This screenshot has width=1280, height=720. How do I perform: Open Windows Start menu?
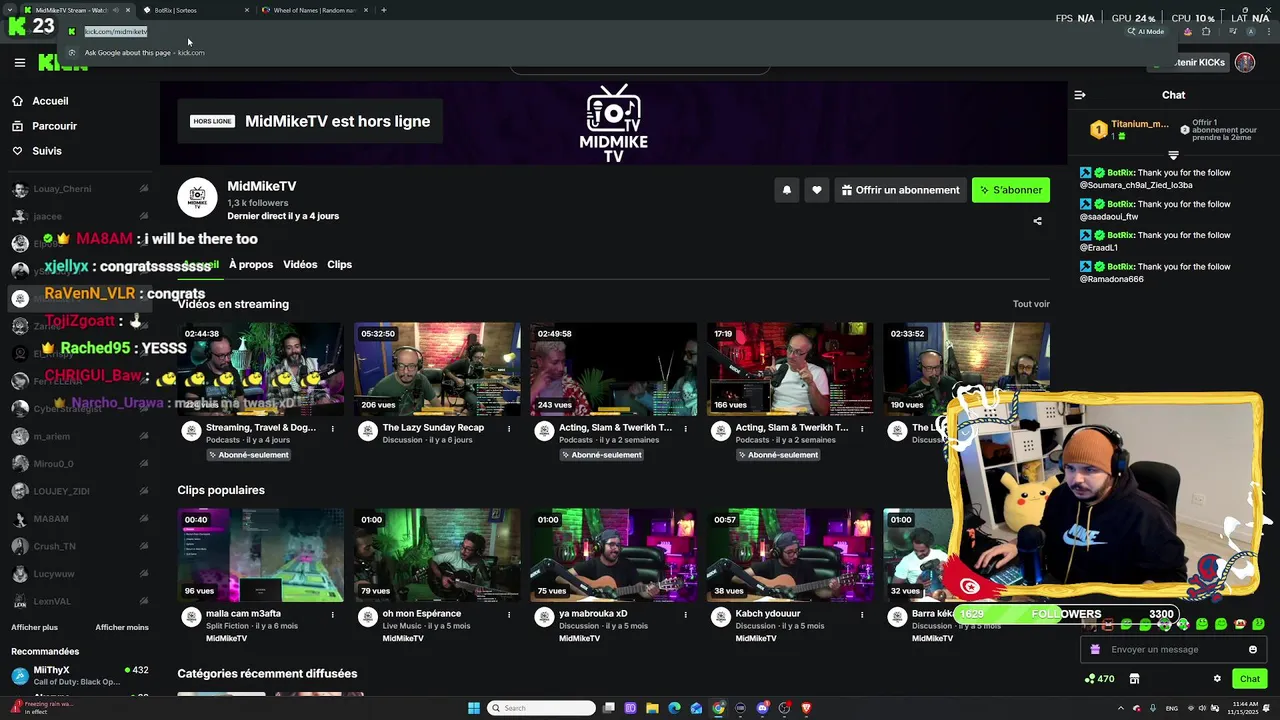[x=474, y=708]
